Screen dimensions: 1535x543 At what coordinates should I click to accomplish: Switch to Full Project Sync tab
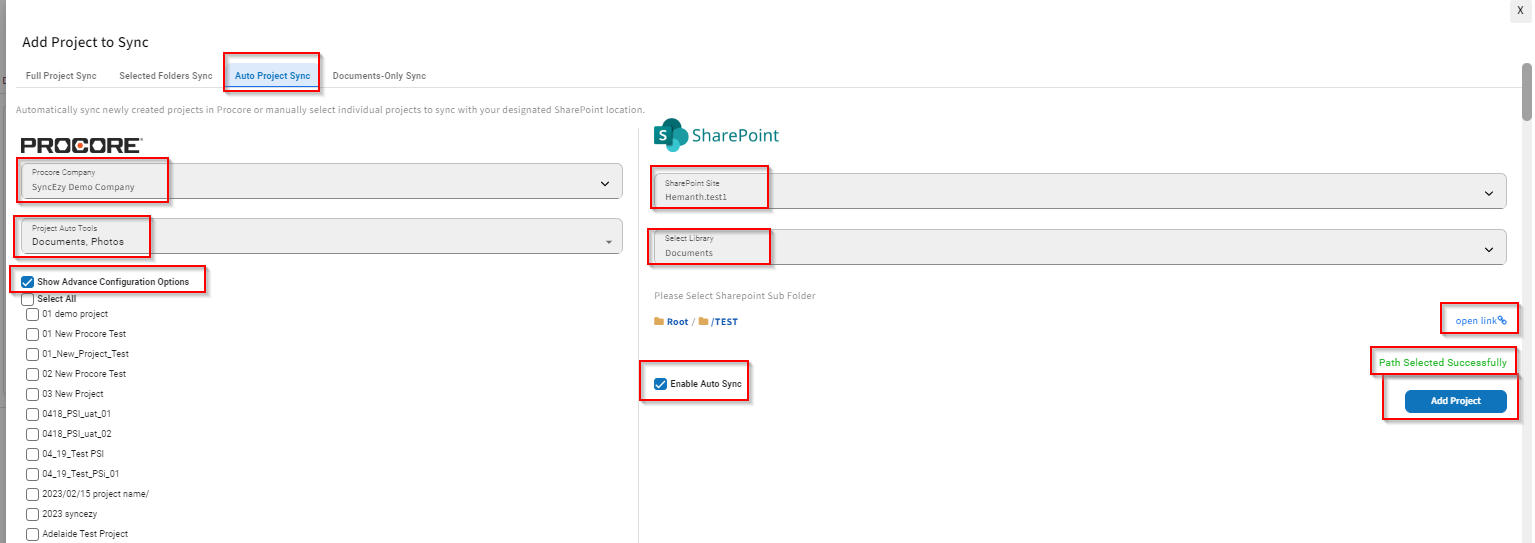point(61,76)
